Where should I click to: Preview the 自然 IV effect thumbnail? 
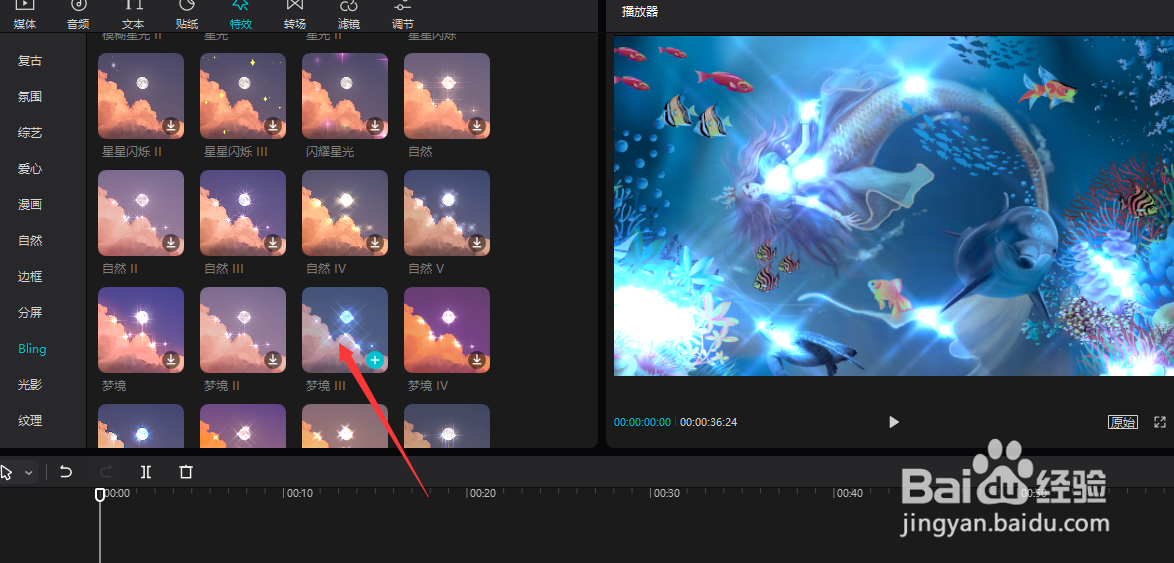coord(344,213)
